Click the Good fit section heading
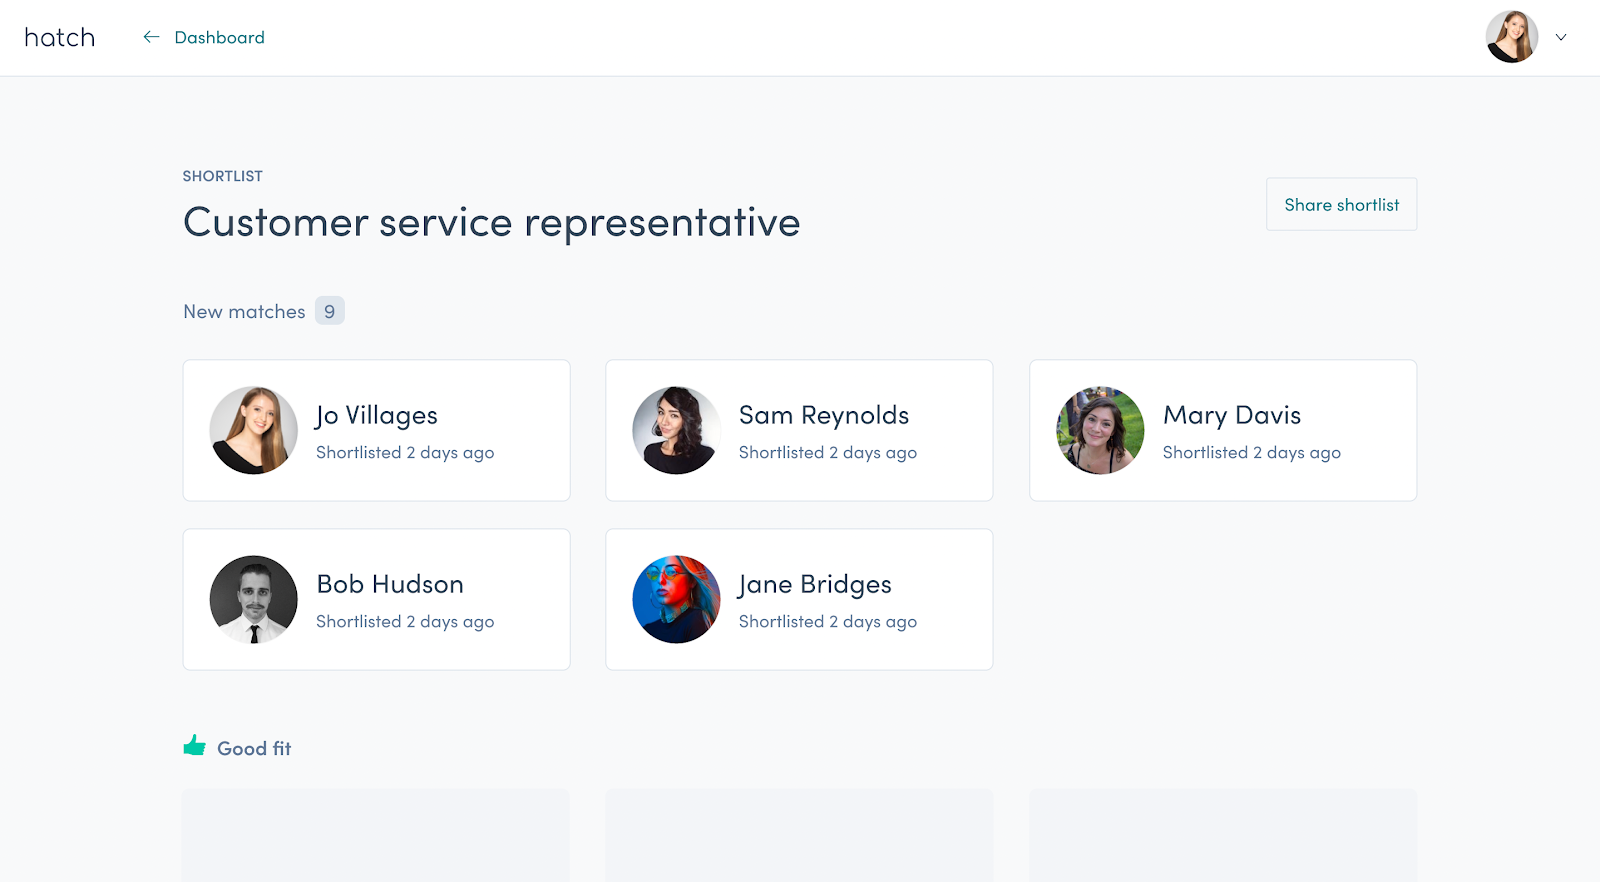 [x=254, y=748]
